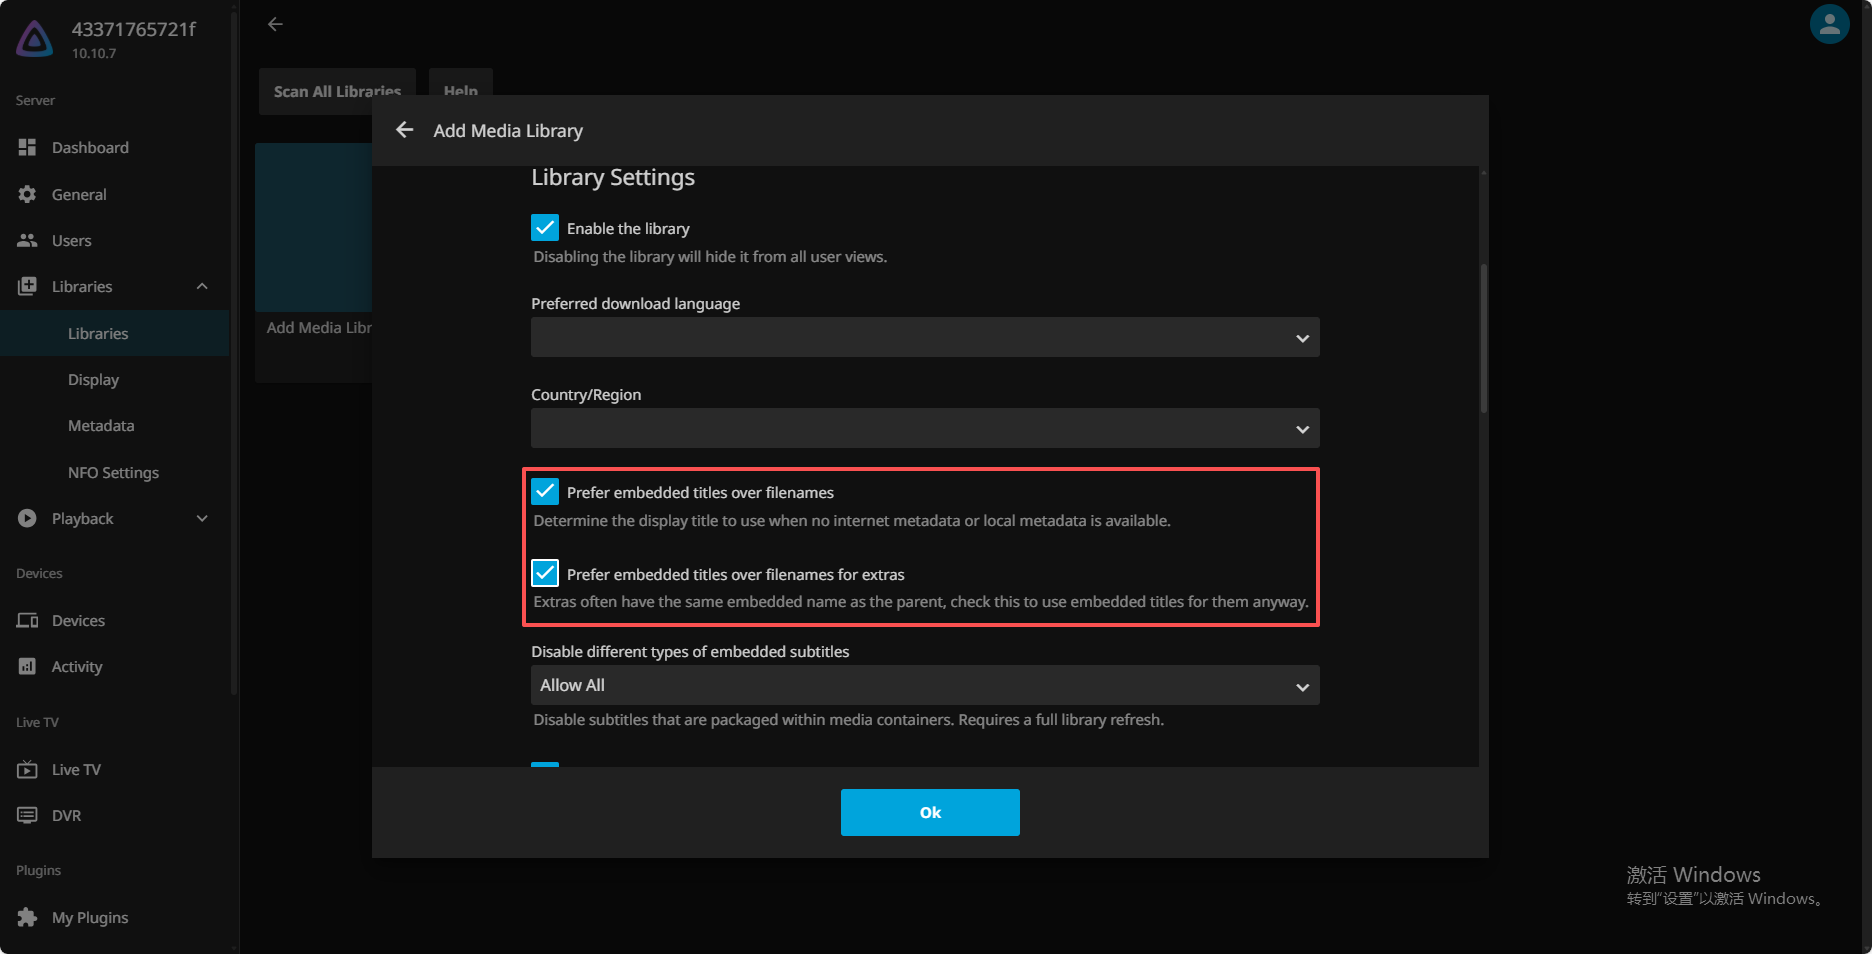1872x954 pixels.
Task: Click the Disable different types of embedded subtitles label
Action: click(690, 651)
